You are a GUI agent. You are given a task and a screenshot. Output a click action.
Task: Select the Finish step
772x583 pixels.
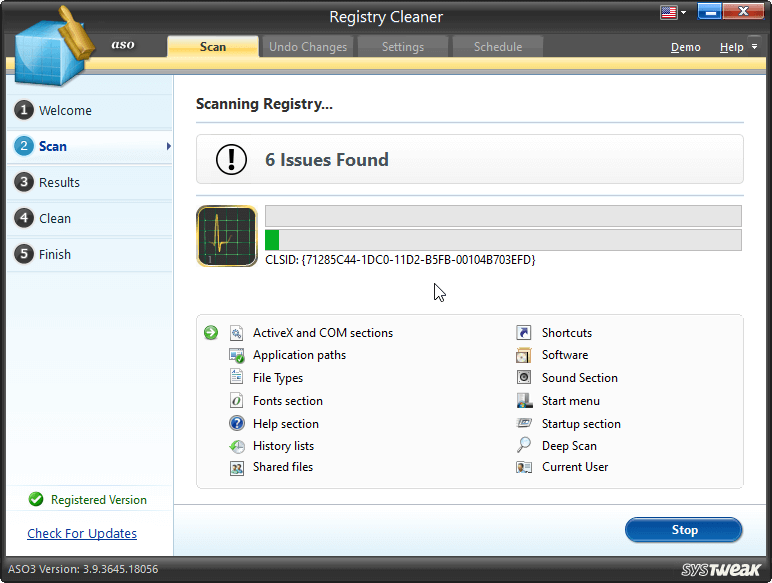click(x=90, y=254)
